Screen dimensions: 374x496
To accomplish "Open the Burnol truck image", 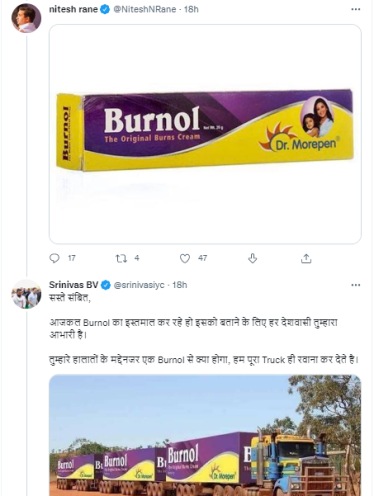I will (205, 435).
